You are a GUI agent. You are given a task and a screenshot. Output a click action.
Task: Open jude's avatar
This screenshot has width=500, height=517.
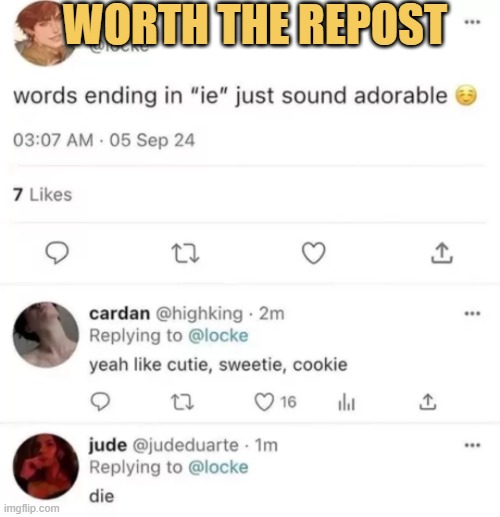coord(46,466)
